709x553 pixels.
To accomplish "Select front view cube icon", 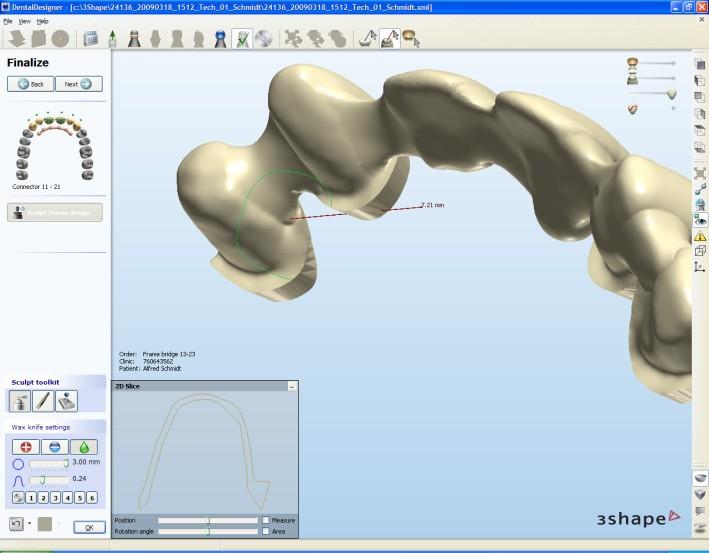I will (x=700, y=64).
